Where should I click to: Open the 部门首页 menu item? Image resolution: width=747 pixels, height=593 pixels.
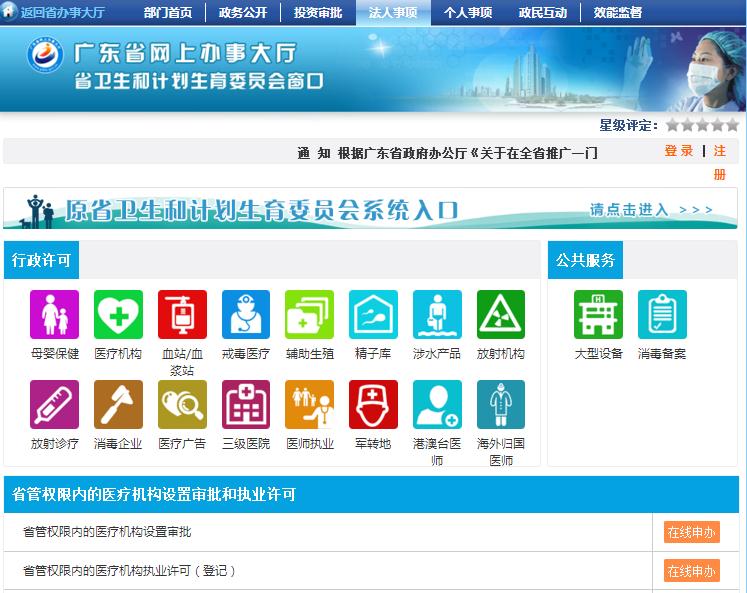pyautogui.click(x=168, y=12)
